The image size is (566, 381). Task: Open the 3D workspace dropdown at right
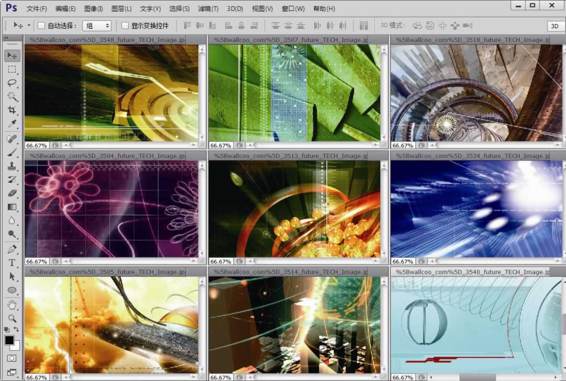556,26
